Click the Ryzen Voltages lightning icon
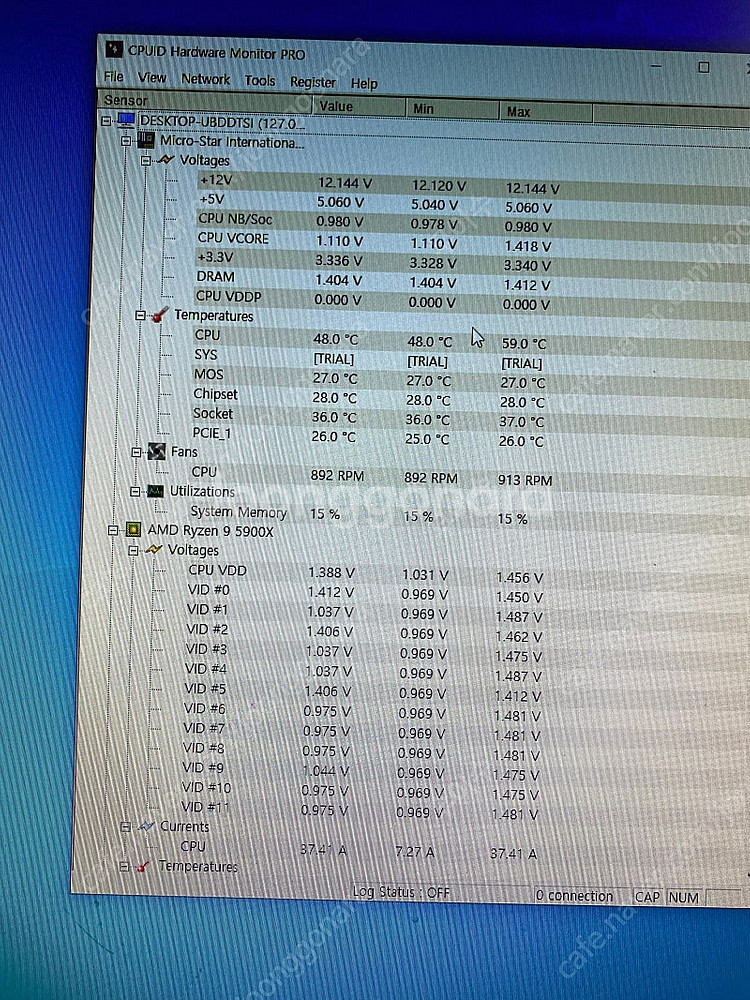This screenshot has height=1000, width=750. tap(153, 549)
